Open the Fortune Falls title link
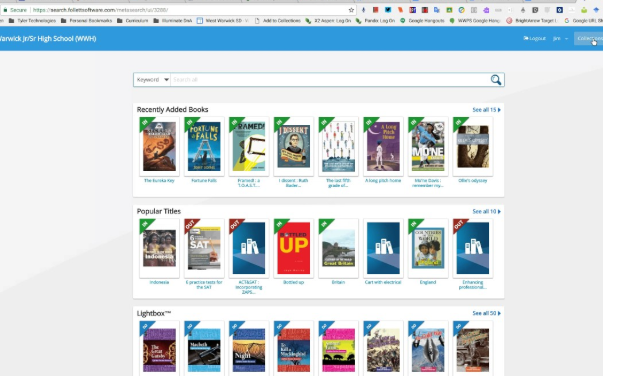The image size is (619, 376). pyautogui.click(x=204, y=180)
